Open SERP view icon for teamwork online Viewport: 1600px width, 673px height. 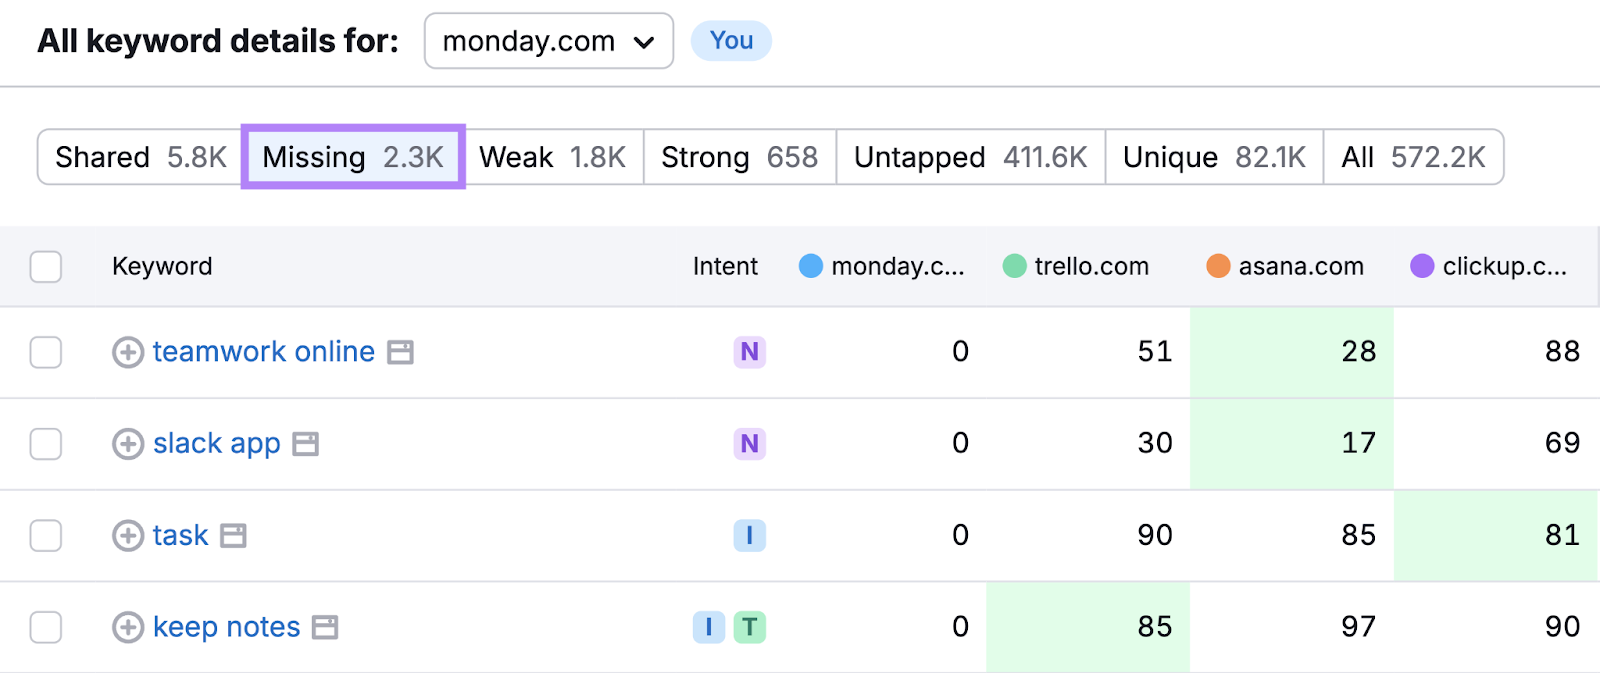401,352
